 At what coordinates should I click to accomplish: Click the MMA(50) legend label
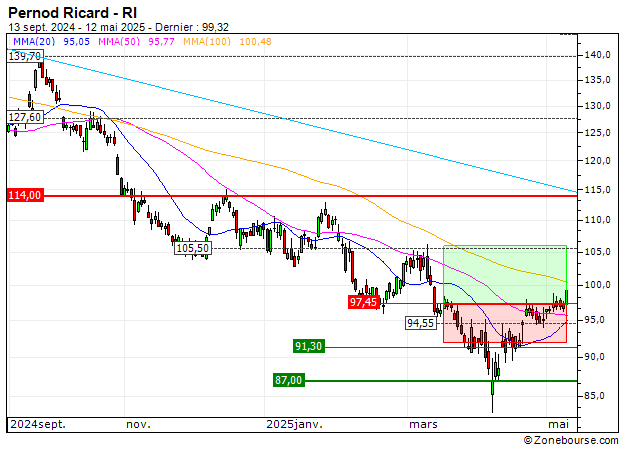pos(119,42)
